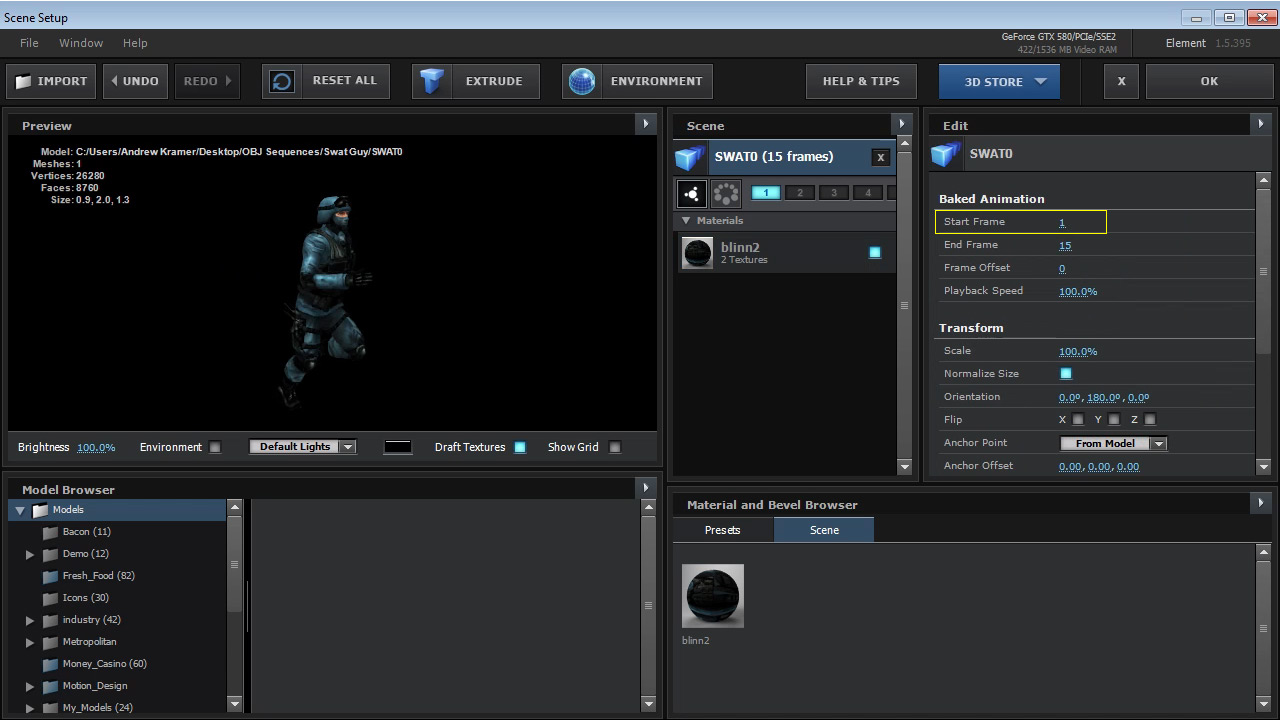Open the Environment globe icon
1280x720 pixels.
(x=582, y=82)
